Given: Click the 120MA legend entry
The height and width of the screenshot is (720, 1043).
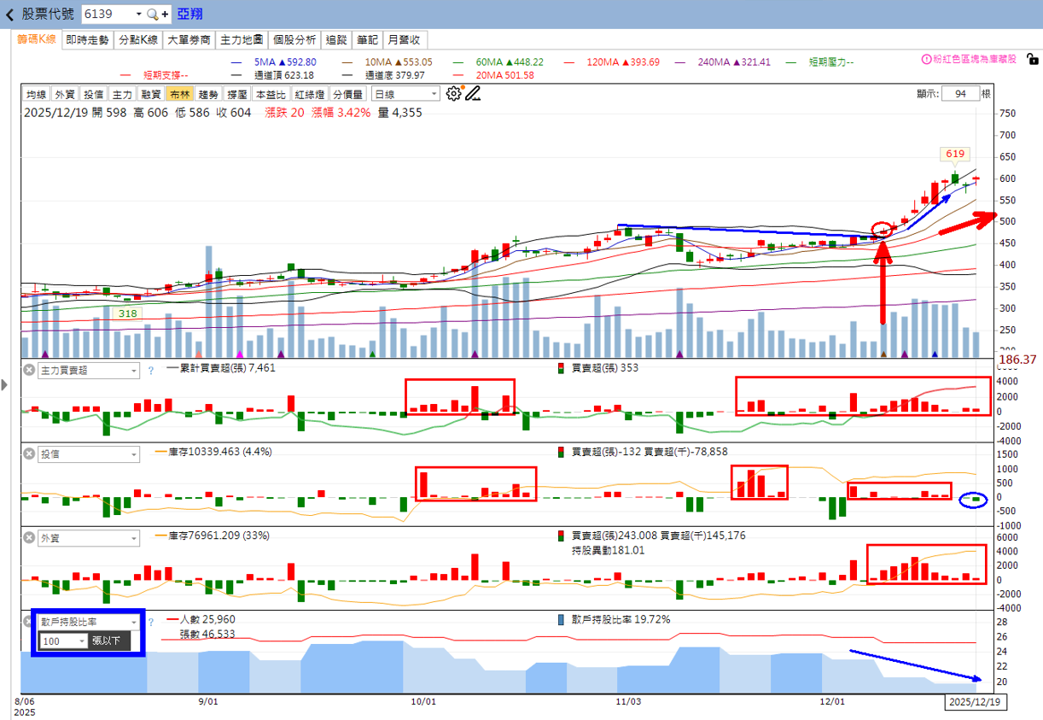Looking at the screenshot, I should [611, 62].
